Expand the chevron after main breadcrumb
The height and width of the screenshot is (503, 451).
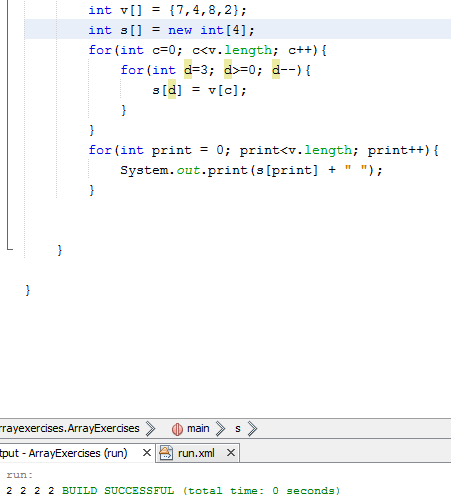220,429
